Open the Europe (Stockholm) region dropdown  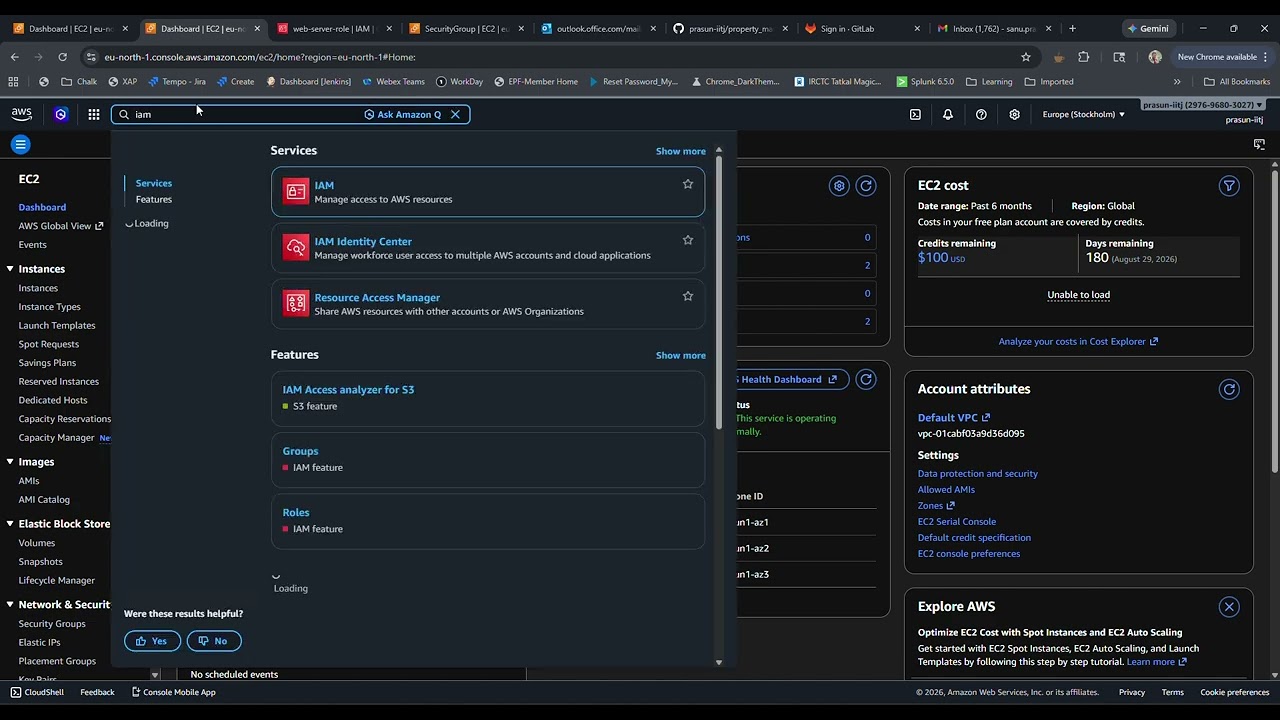click(x=1083, y=114)
